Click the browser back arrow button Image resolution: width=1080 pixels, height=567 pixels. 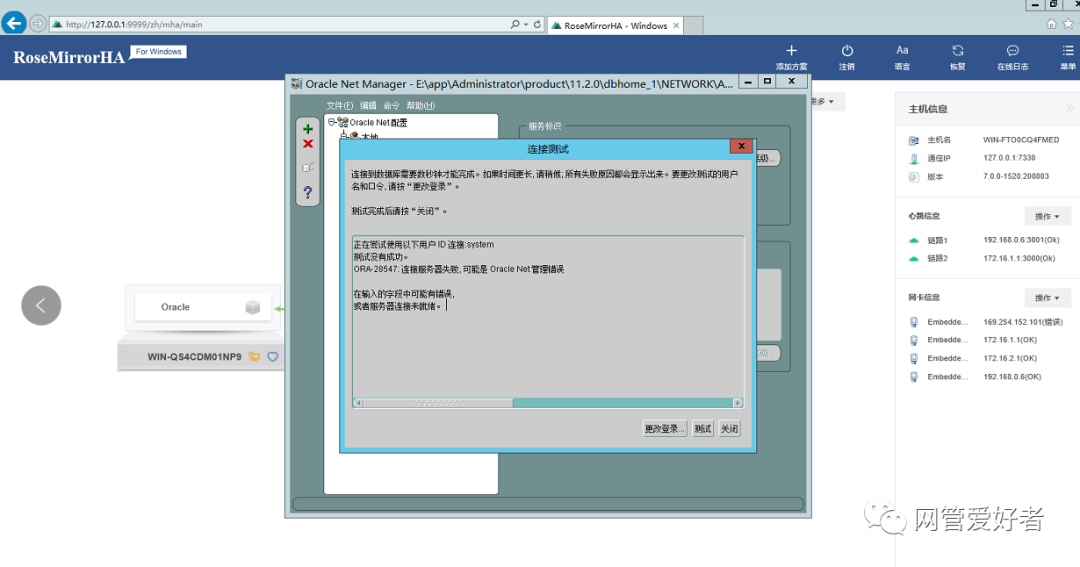coord(14,23)
